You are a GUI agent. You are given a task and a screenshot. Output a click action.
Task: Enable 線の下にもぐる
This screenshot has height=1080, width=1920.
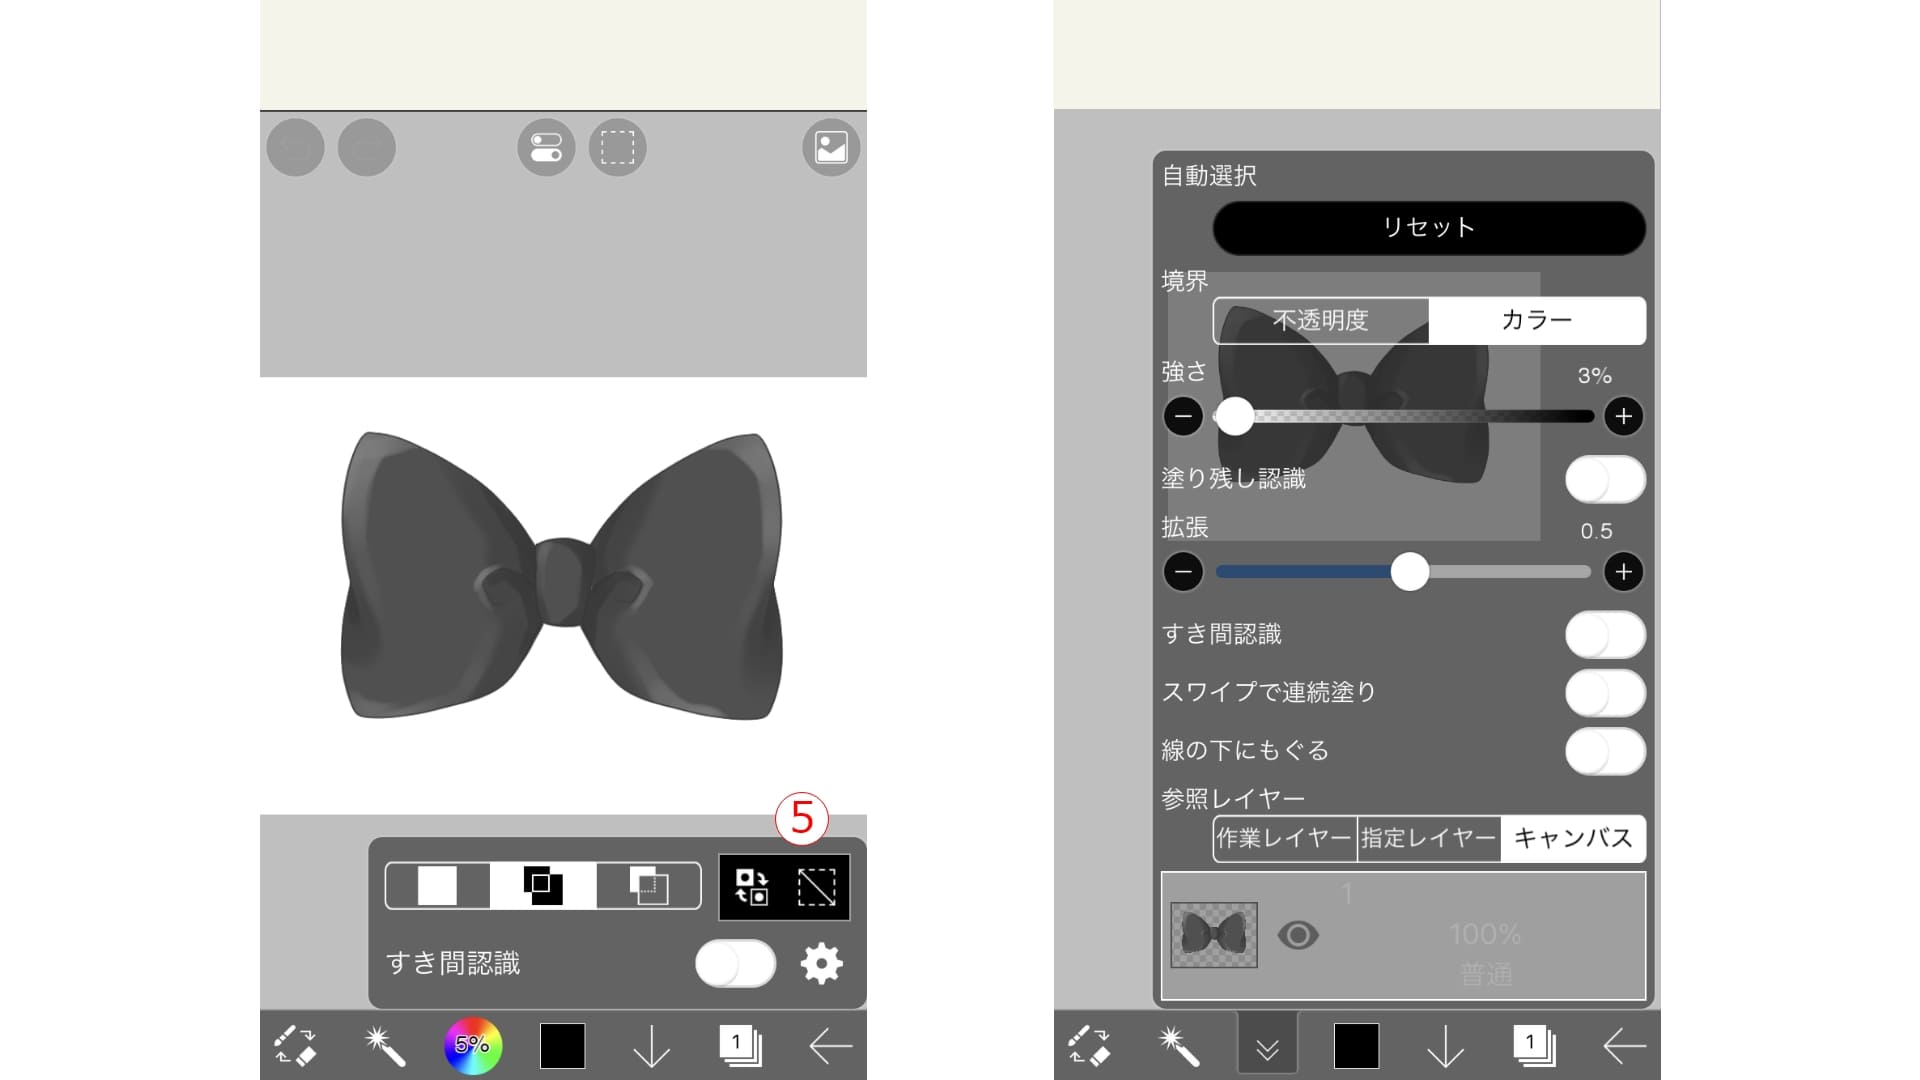[1605, 750]
